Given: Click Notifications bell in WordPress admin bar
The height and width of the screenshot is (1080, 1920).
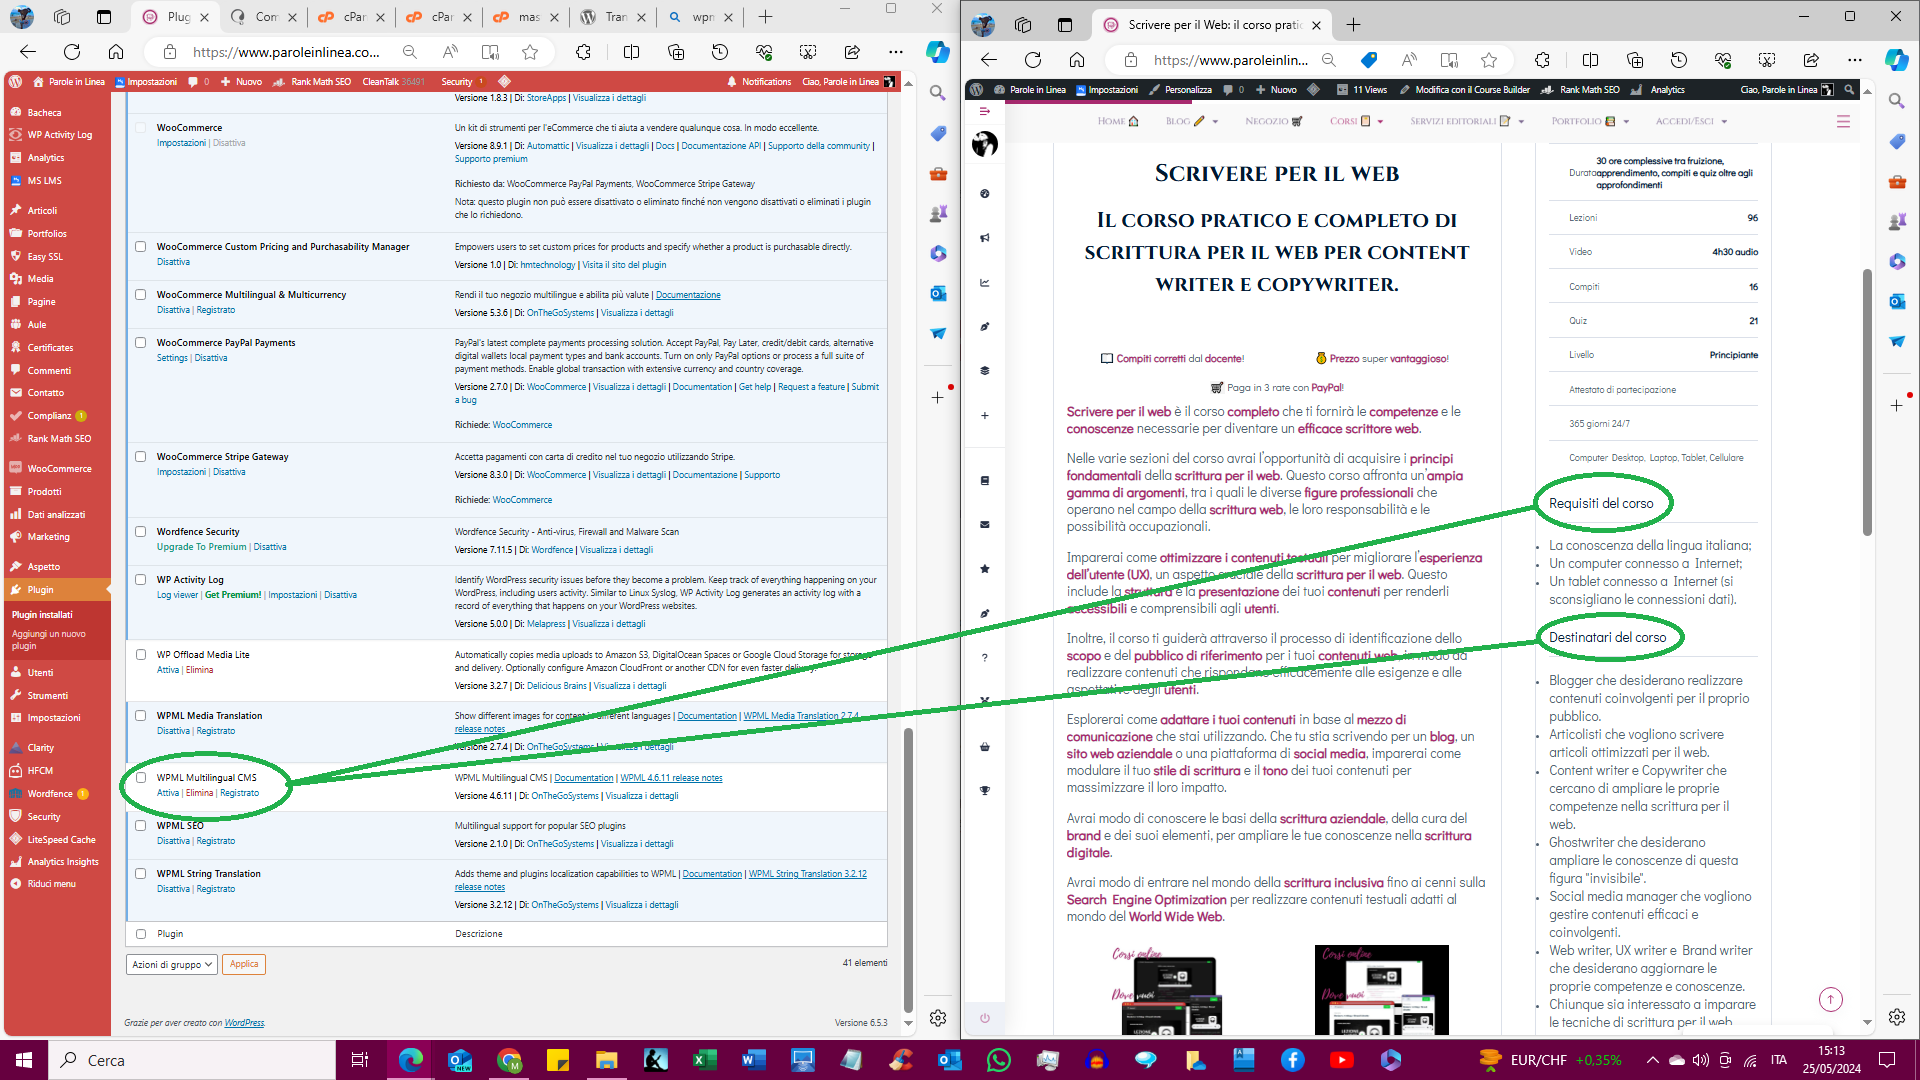Looking at the screenshot, I should tap(732, 82).
